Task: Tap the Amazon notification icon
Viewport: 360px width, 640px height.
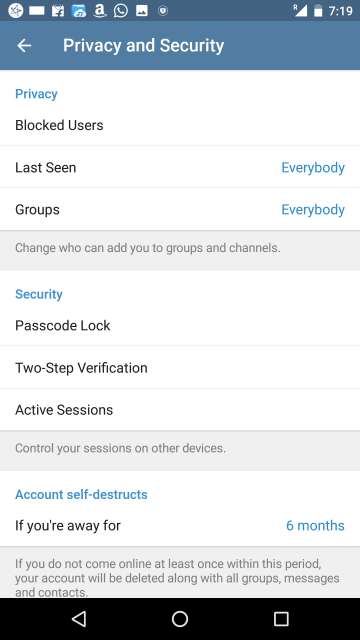Action: pos(99,11)
